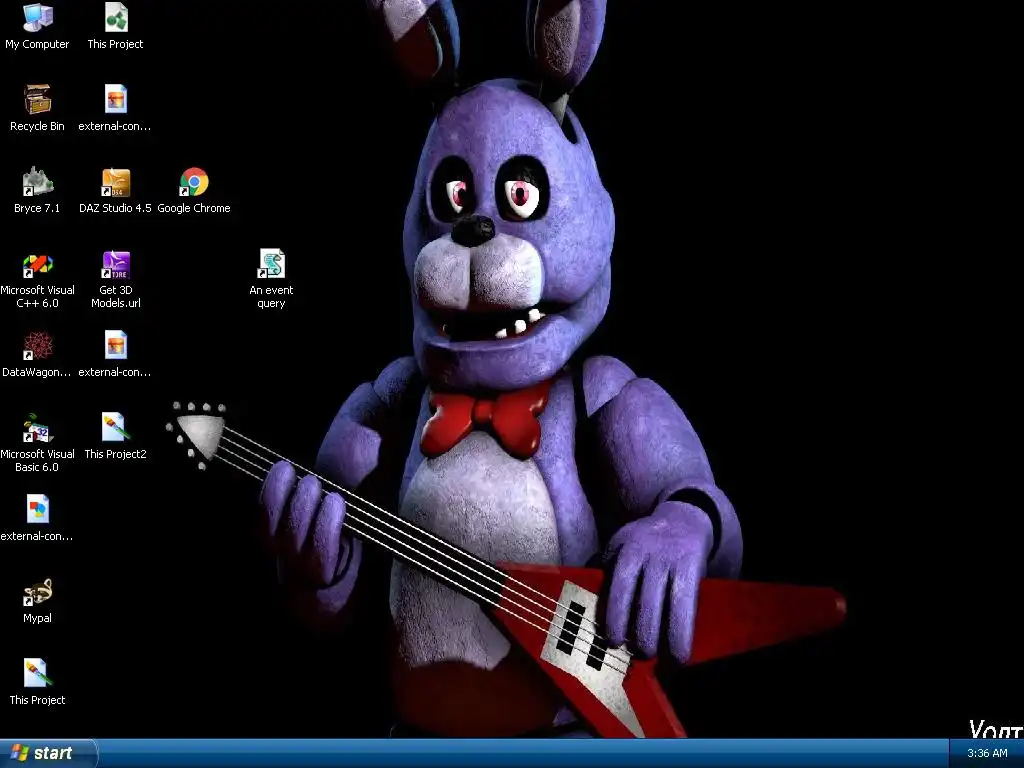Click the 3:36 AM taskbar clock
The width and height of the screenshot is (1024, 768).
[987, 753]
